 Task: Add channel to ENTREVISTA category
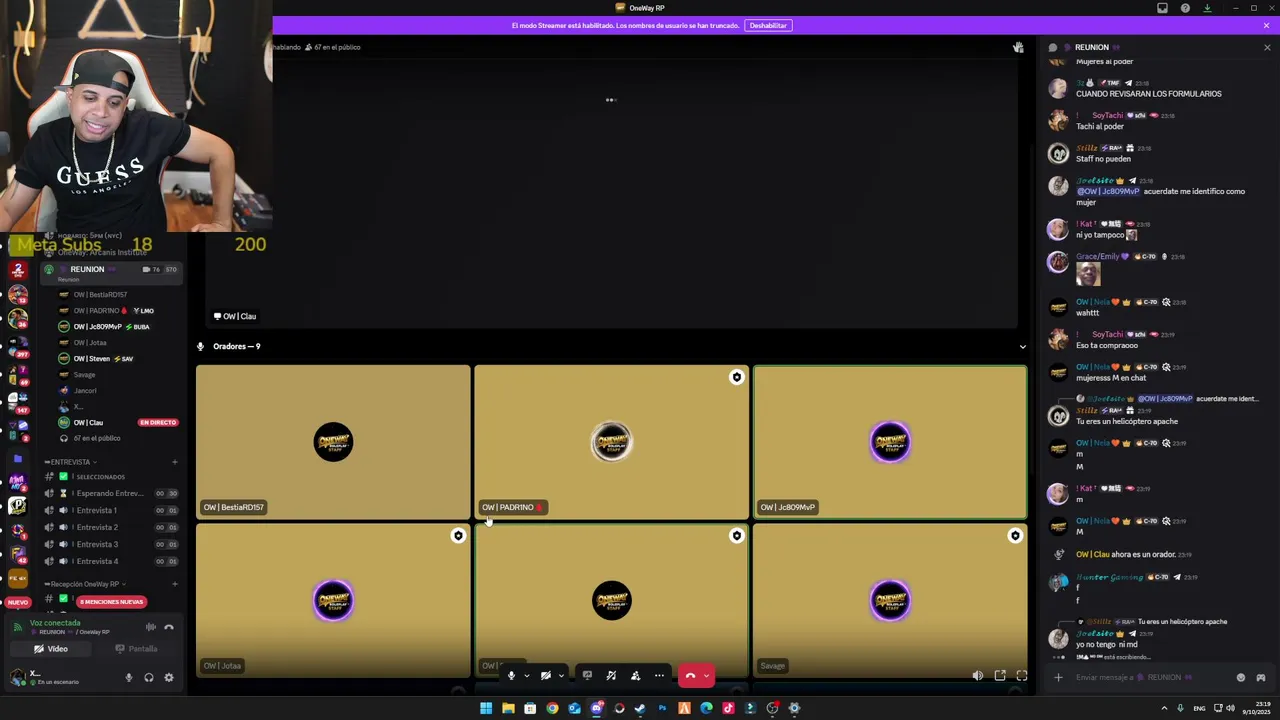pos(175,462)
